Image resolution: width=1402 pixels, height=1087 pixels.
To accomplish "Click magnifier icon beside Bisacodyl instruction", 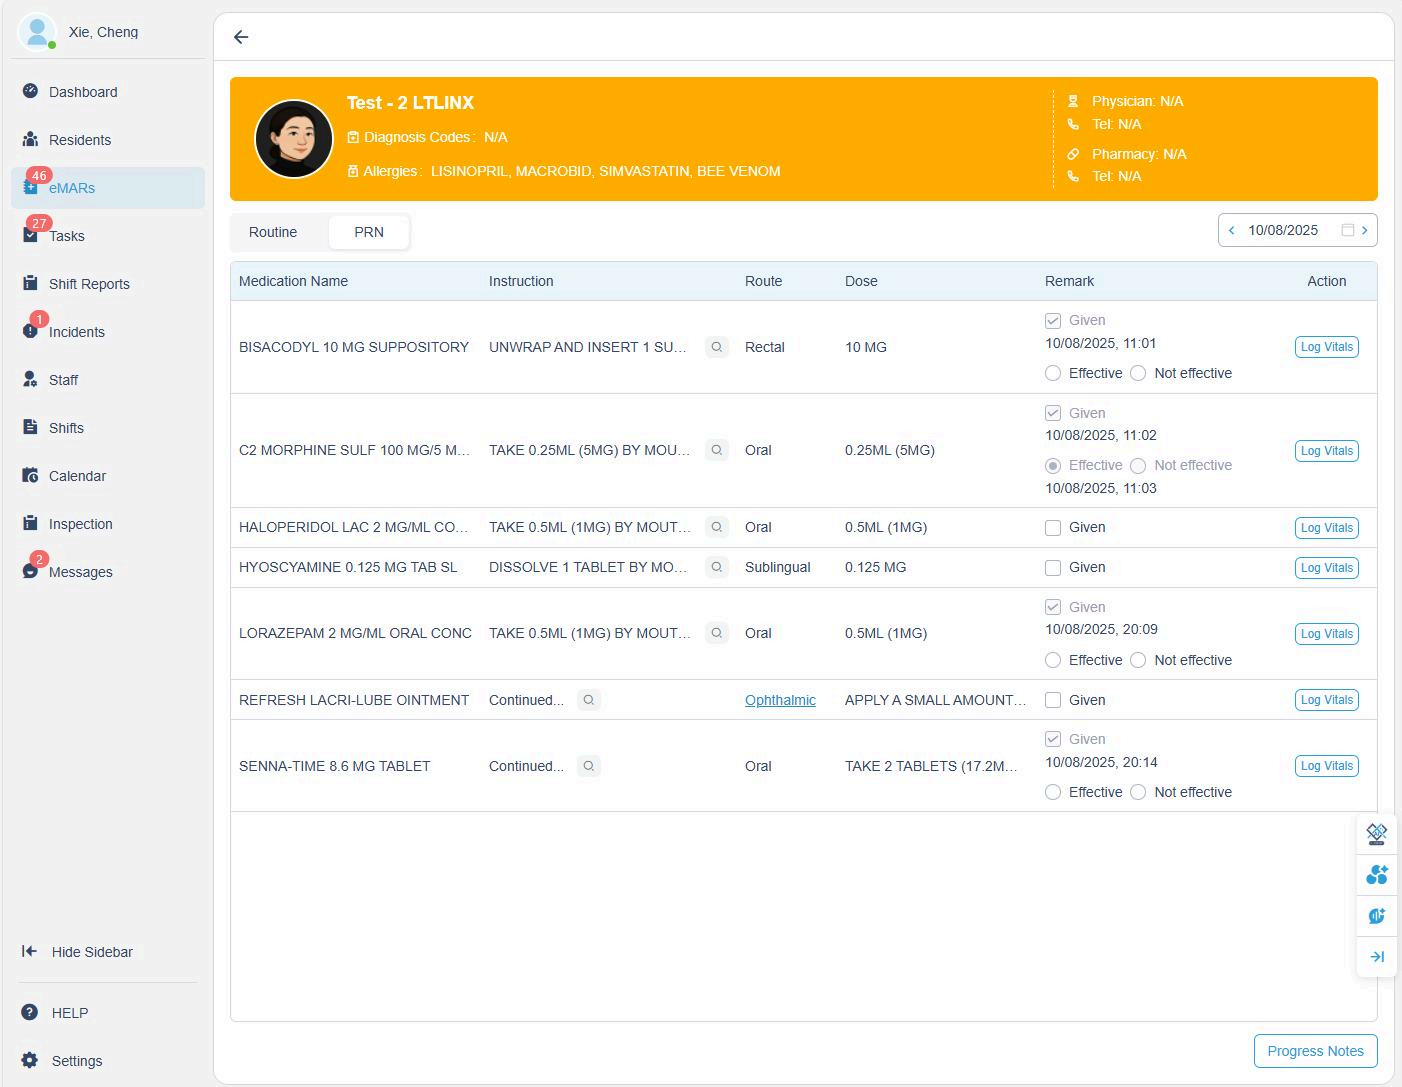I will (x=717, y=347).
